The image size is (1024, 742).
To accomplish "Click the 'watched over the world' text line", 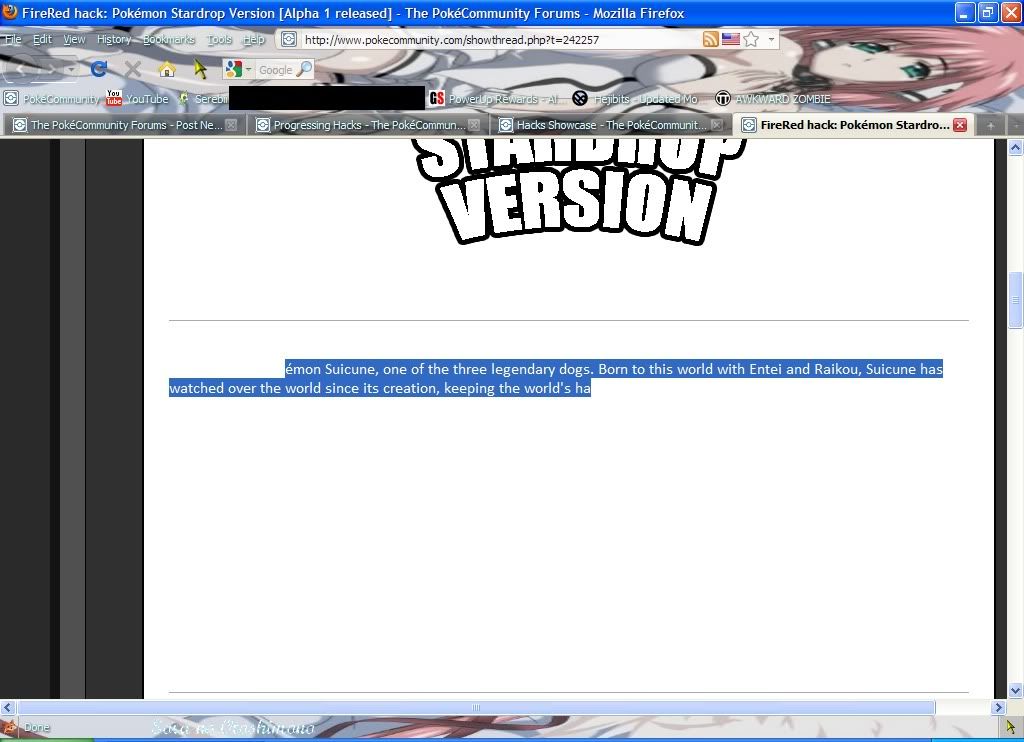I will click(x=379, y=388).
